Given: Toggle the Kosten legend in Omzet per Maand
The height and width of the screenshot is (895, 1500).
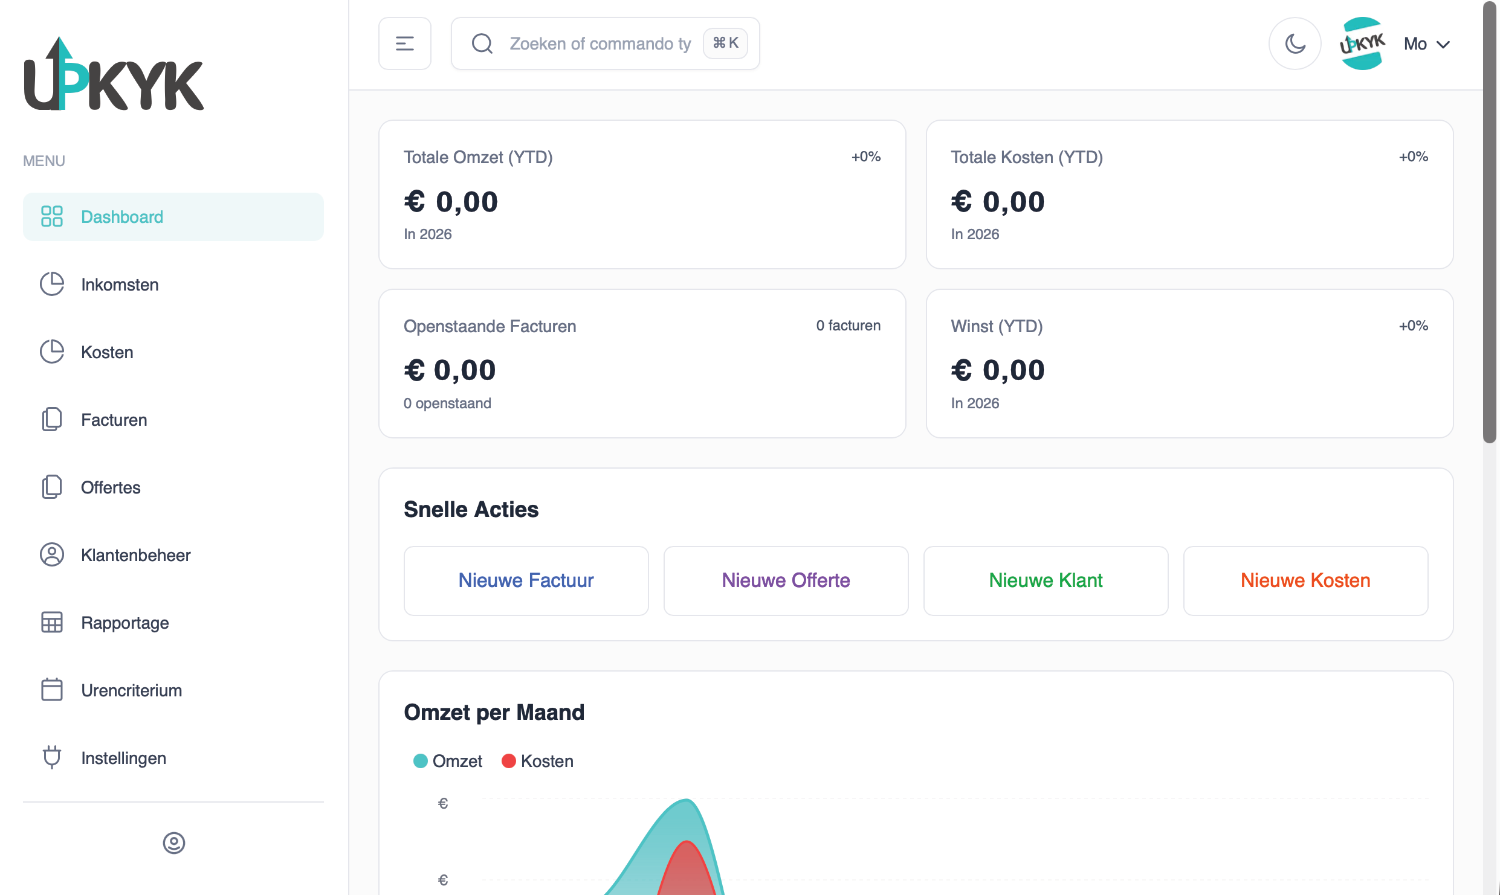Looking at the screenshot, I should (536, 761).
